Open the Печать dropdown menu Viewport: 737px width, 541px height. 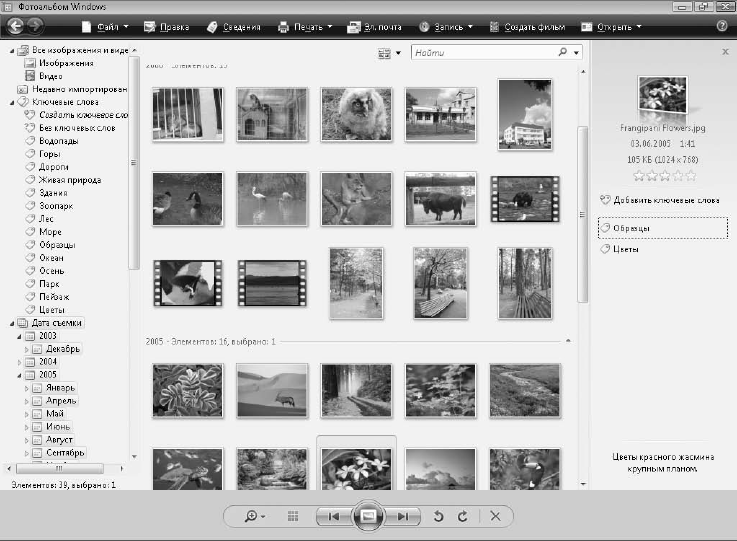coord(311,24)
